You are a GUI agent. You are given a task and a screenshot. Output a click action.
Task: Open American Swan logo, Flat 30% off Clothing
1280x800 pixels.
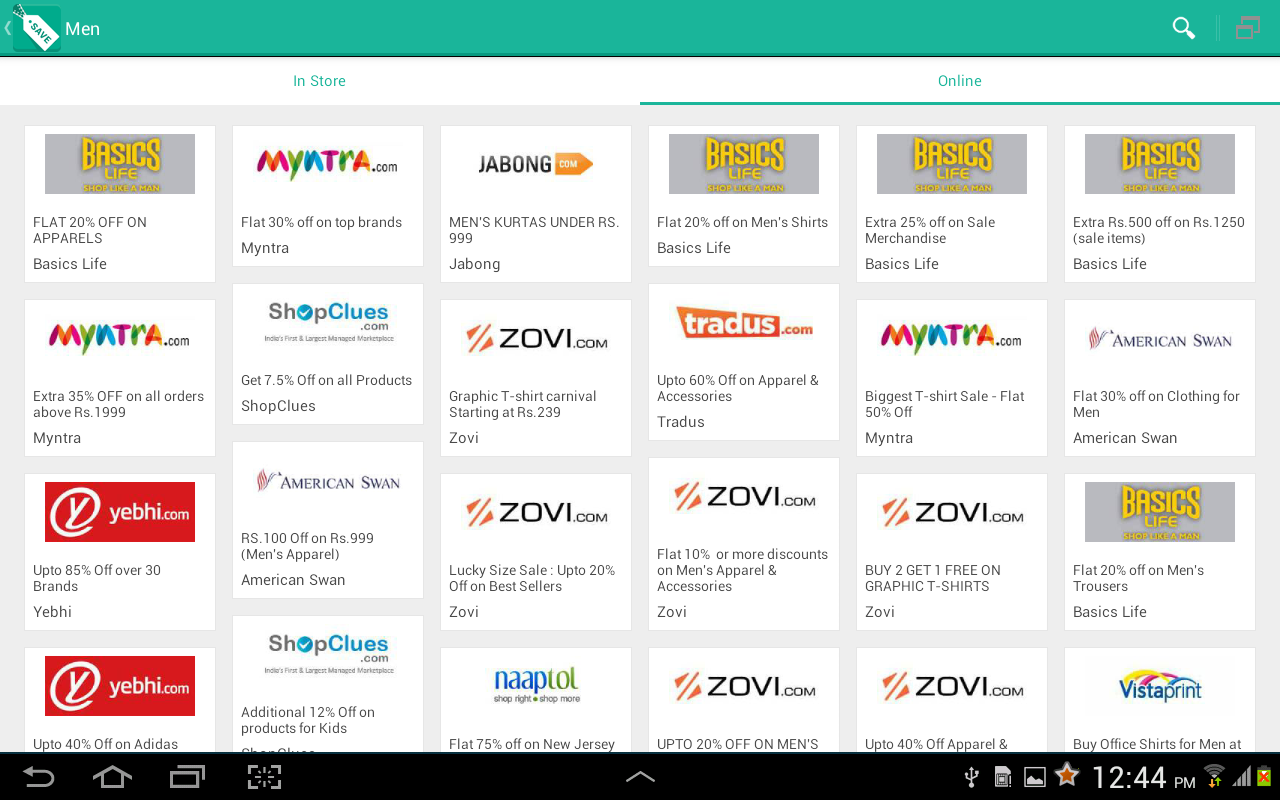pos(1160,340)
